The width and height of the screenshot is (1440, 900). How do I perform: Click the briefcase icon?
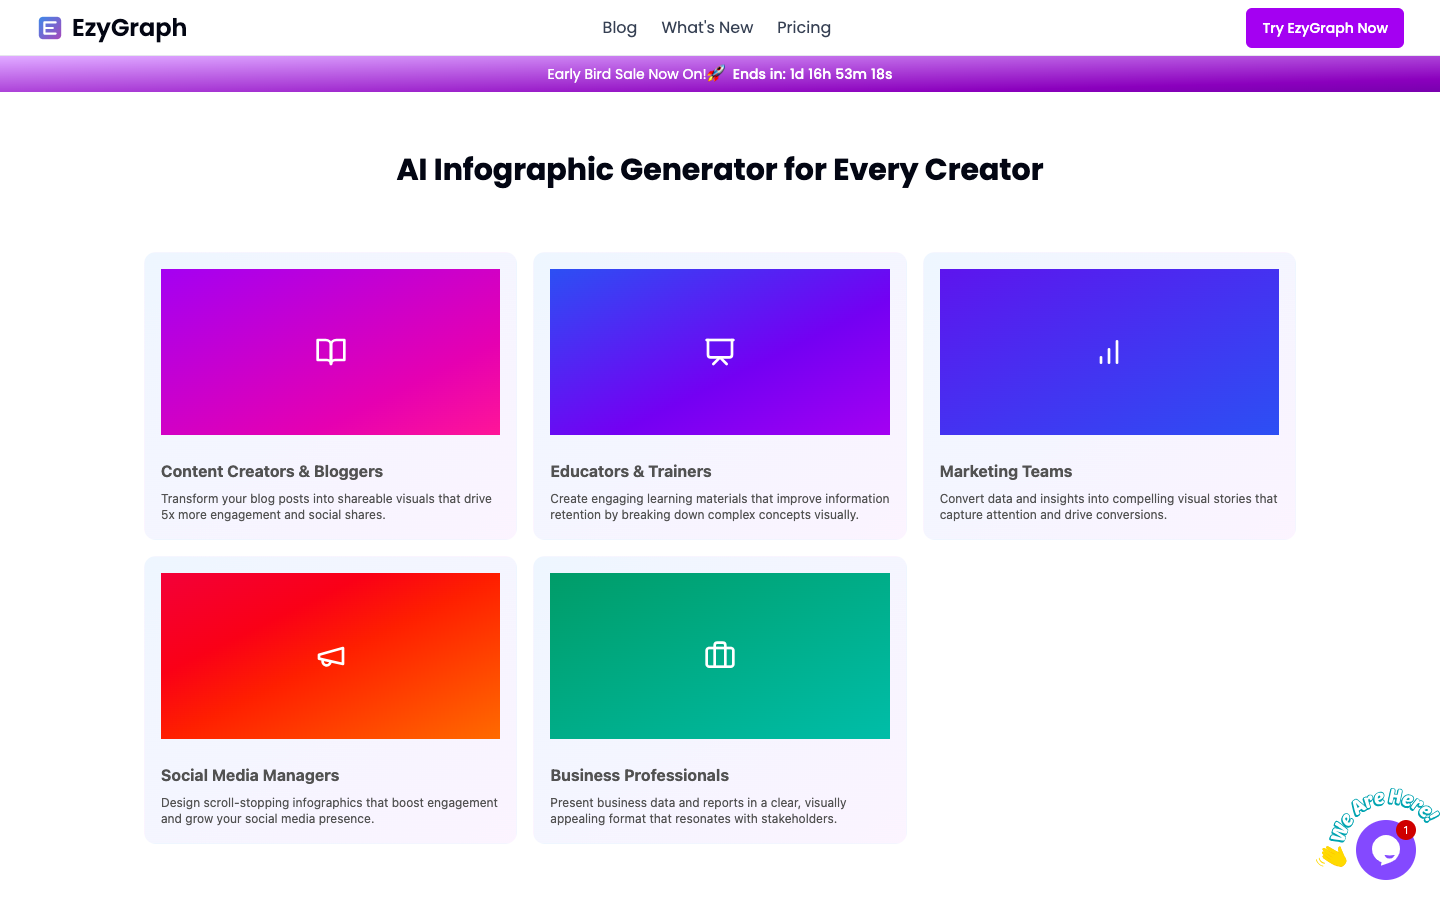pyautogui.click(x=720, y=655)
